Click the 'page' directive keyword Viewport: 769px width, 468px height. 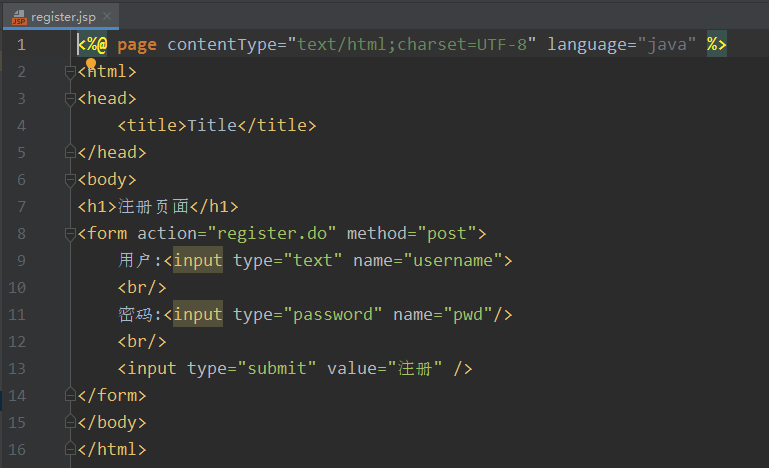[x=137, y=45]
